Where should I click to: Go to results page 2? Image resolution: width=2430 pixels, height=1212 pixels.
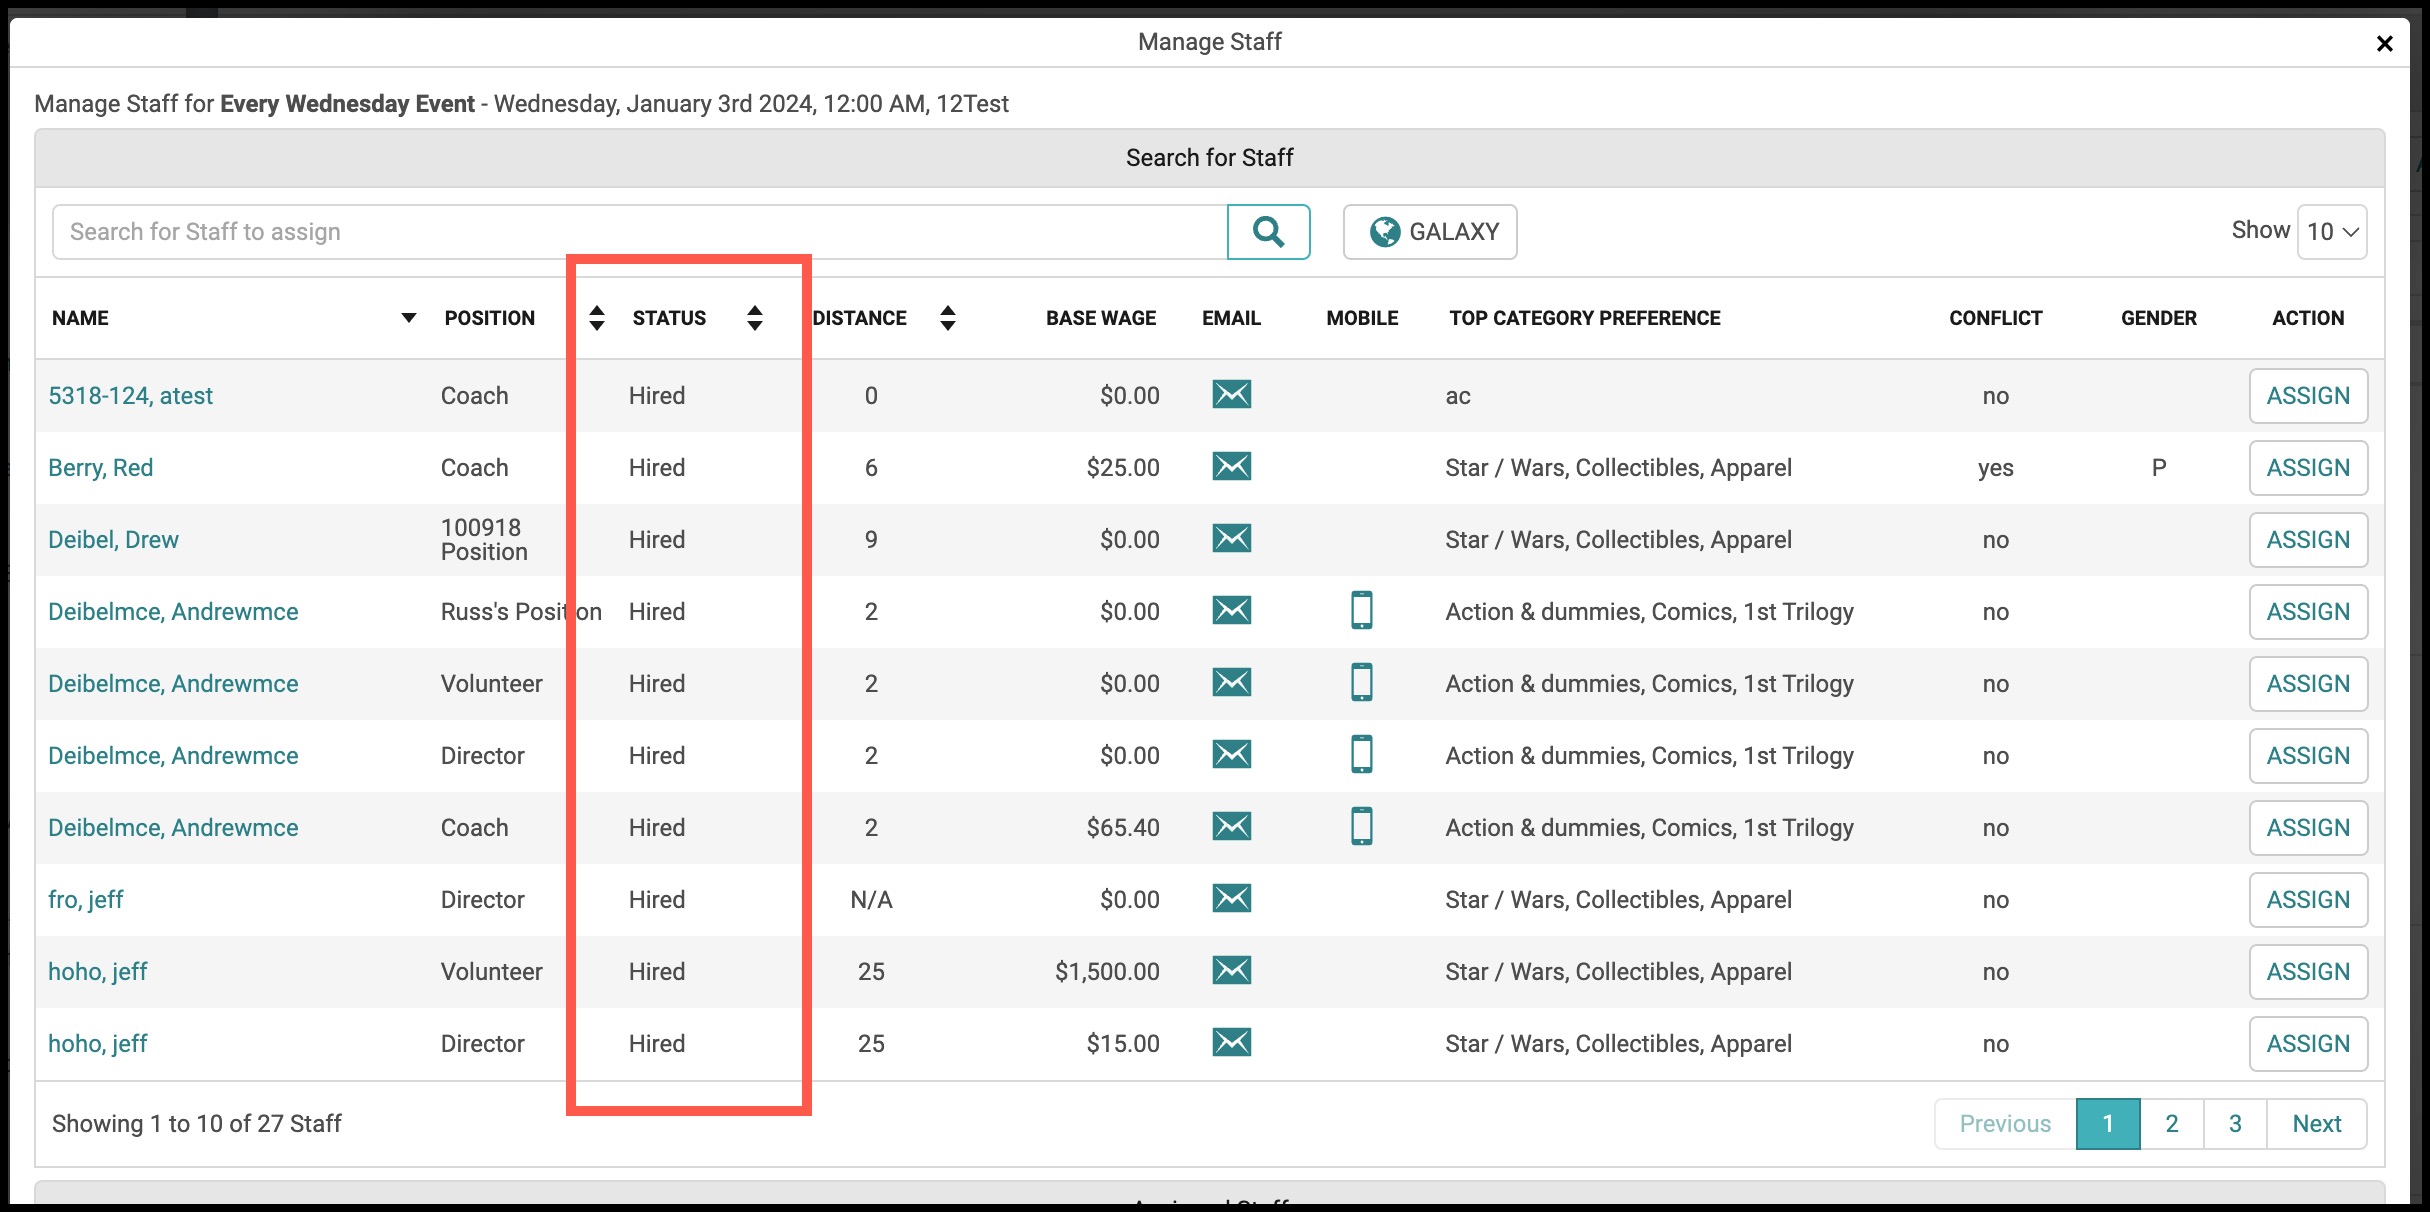(x=2172, y=1124)
